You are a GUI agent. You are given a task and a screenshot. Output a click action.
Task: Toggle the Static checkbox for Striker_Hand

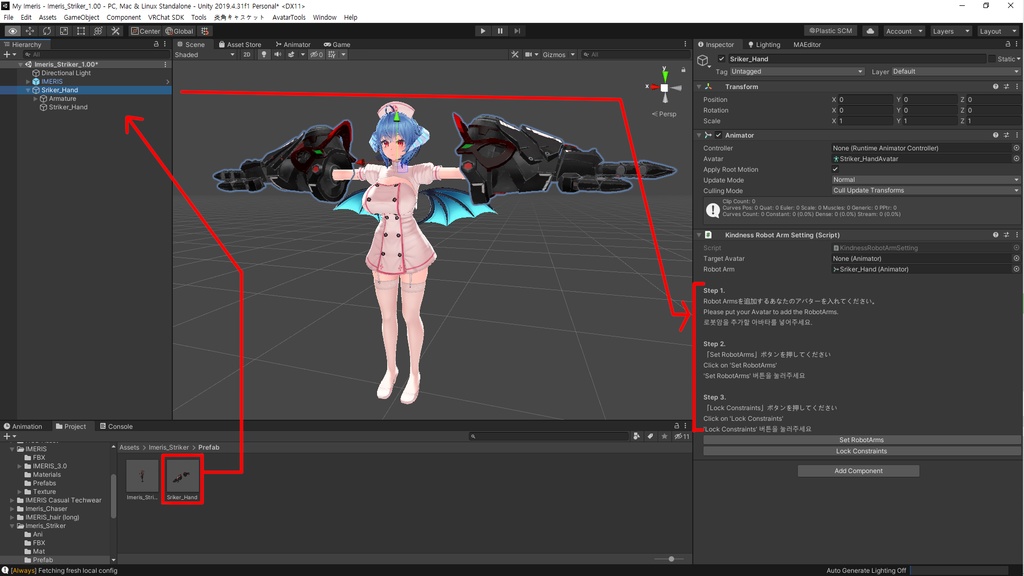coord(992,59)
